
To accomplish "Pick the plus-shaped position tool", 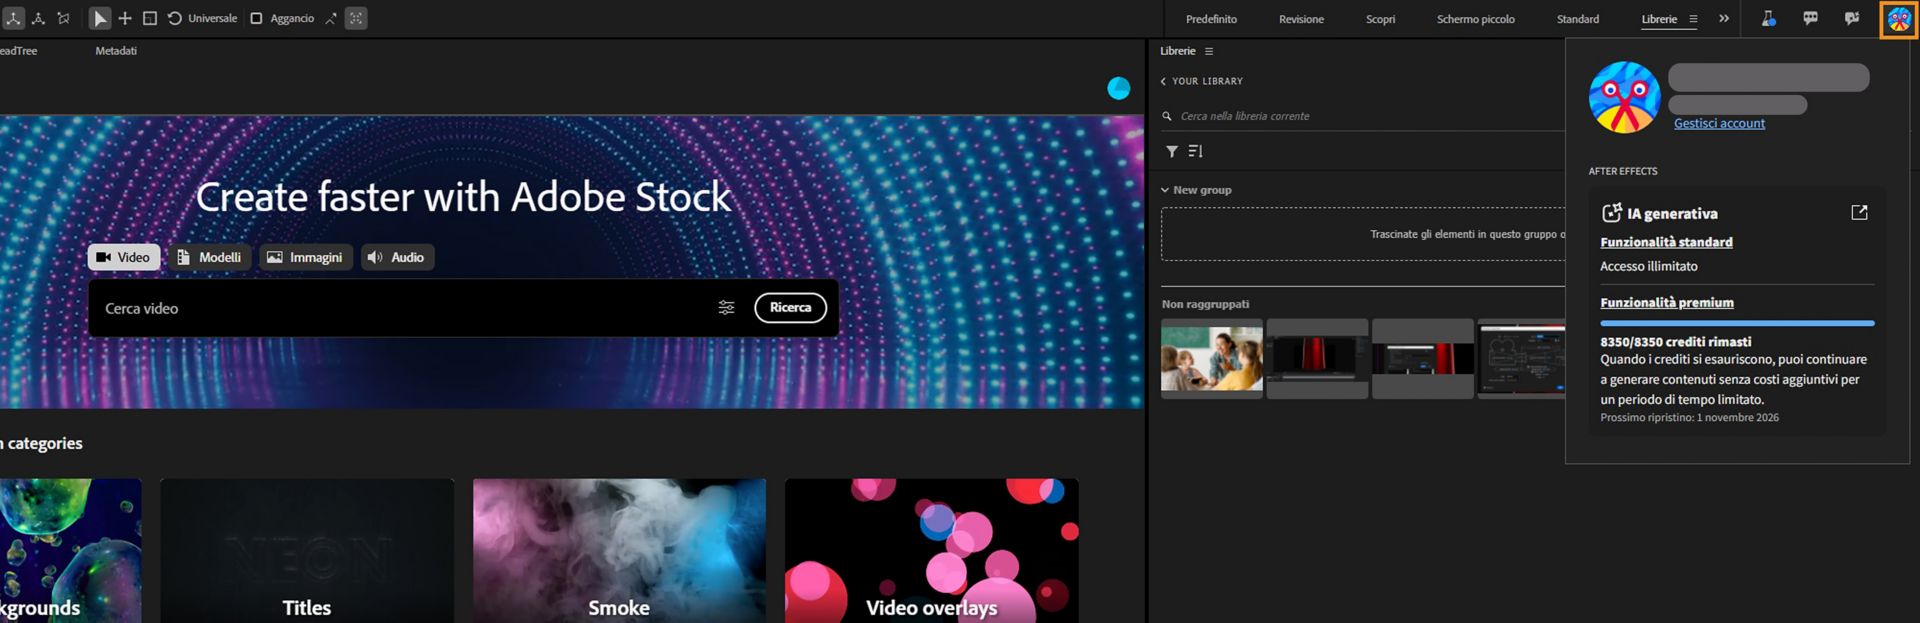I will pyautogui.click(x=125, y=18).
